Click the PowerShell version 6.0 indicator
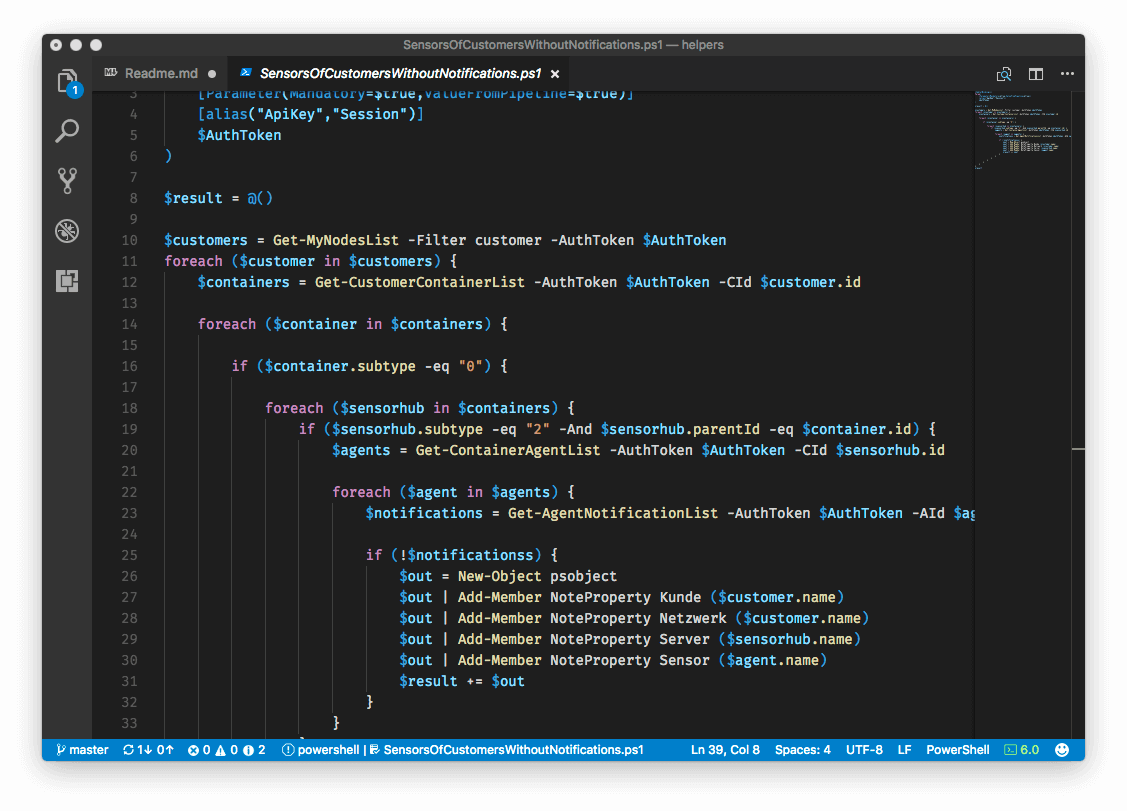The width and height of the screenshot is (1127, 811). click(1021, 750)
